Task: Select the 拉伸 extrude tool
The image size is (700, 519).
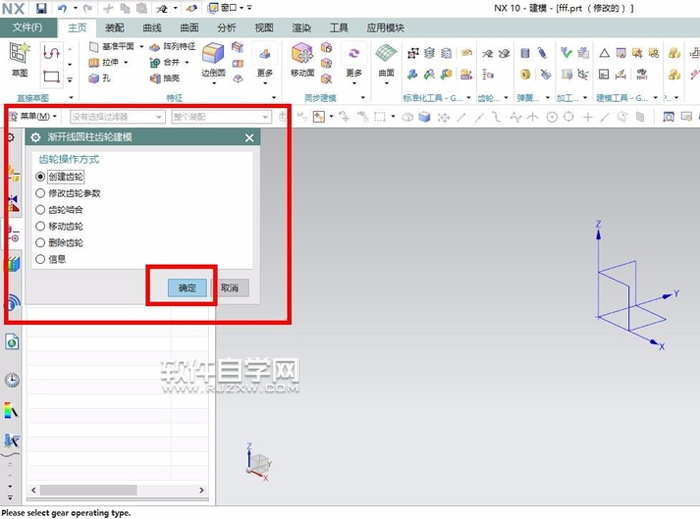Action: (x=108, y=62)
